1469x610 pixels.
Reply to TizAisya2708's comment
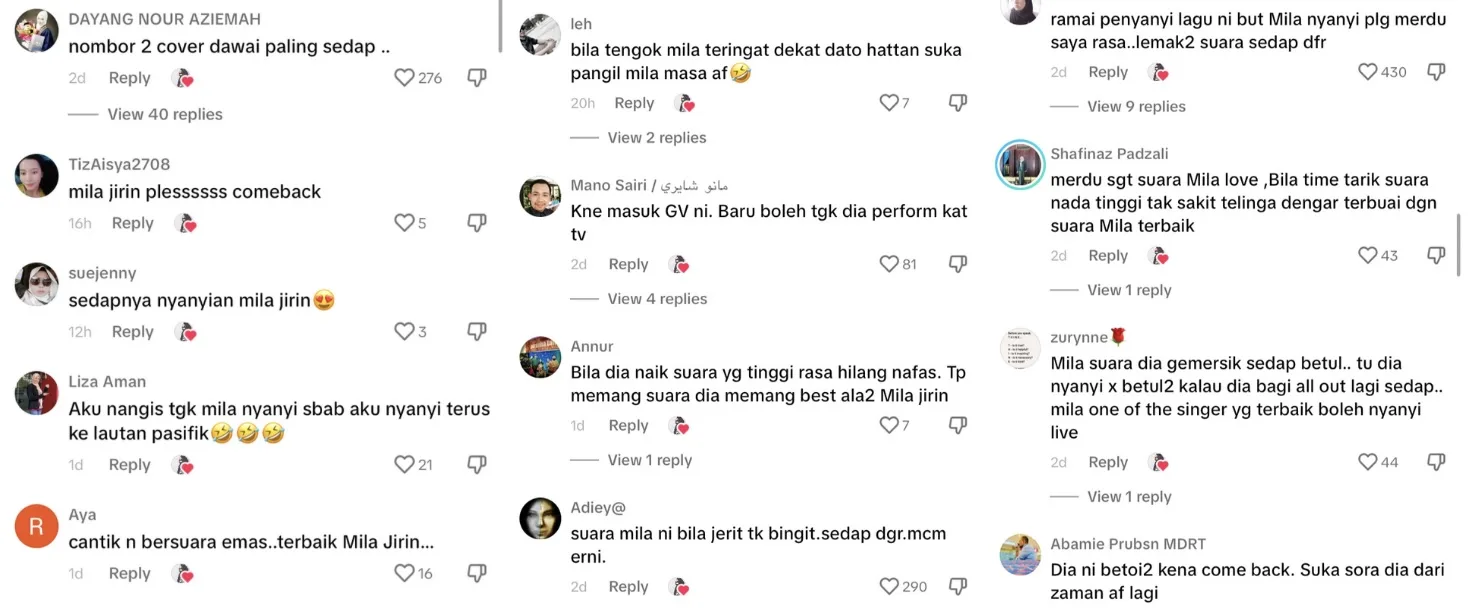133,223
